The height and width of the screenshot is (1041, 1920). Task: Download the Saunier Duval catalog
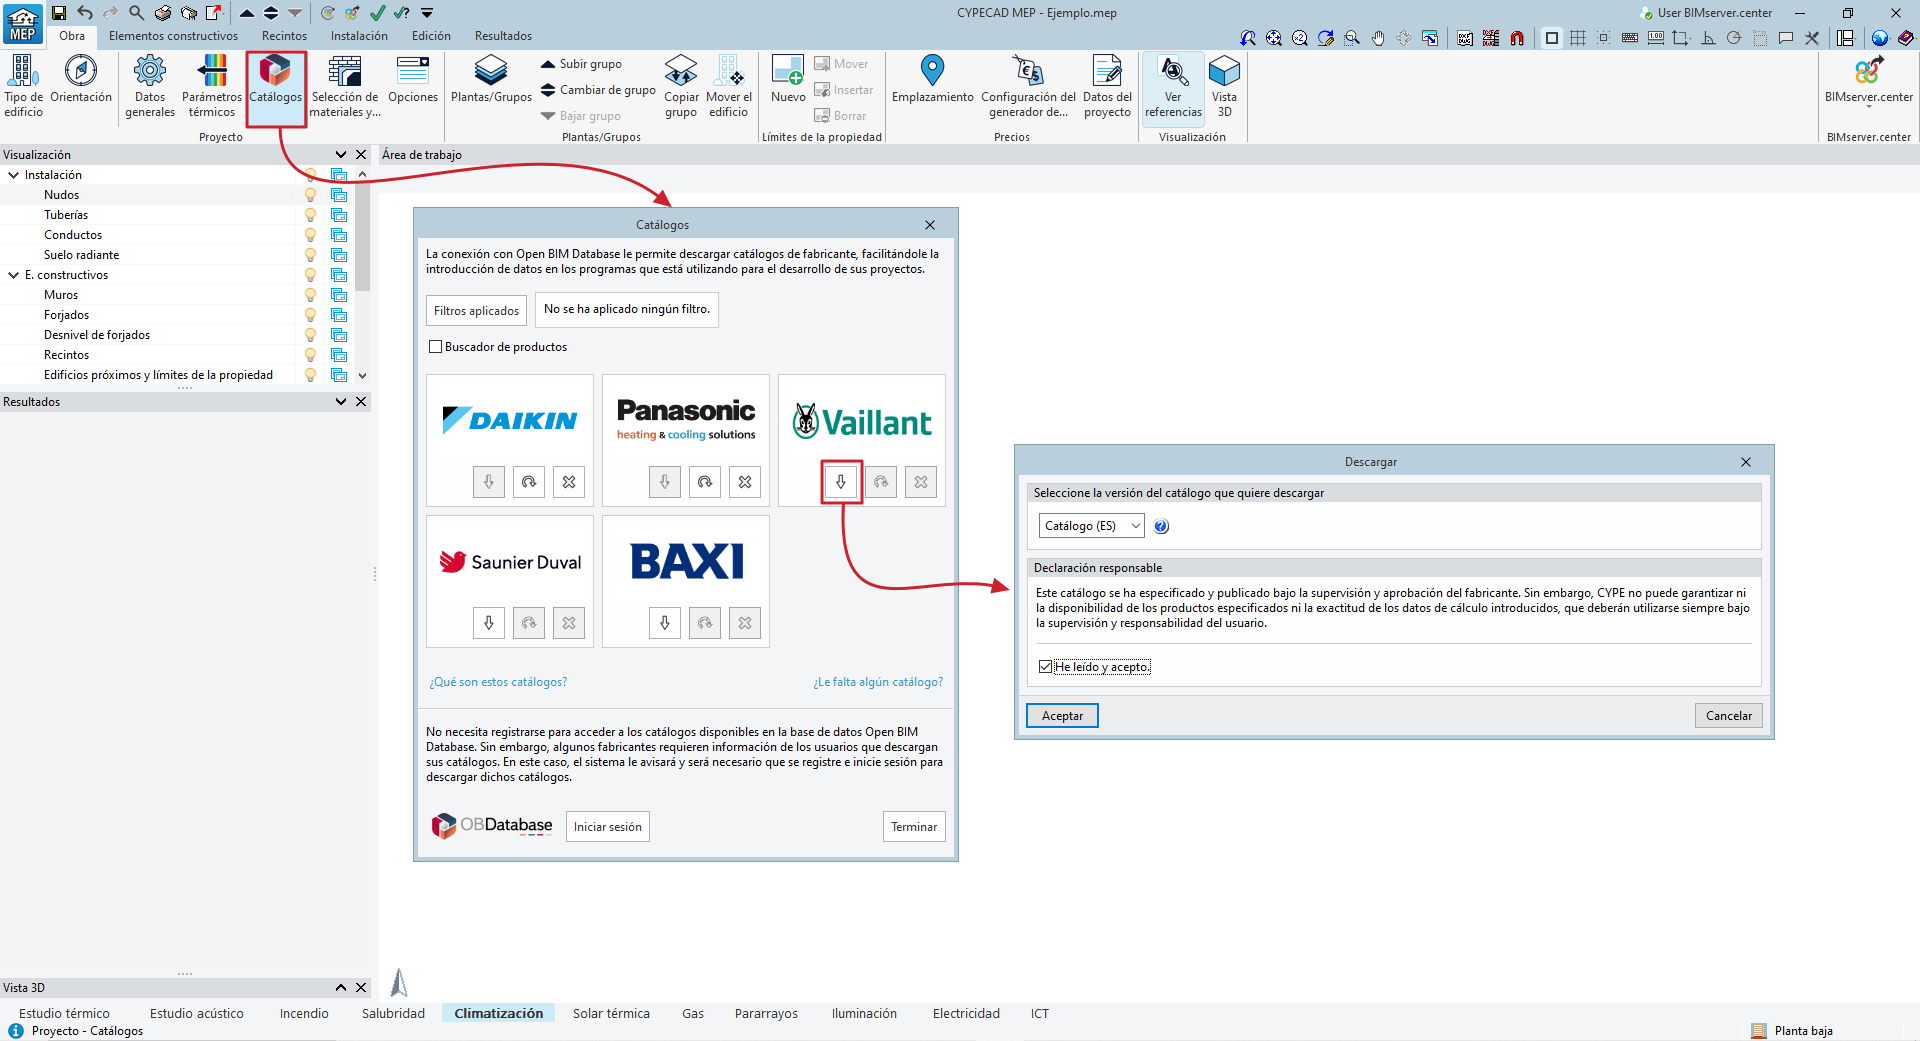[x=489, y=623]
